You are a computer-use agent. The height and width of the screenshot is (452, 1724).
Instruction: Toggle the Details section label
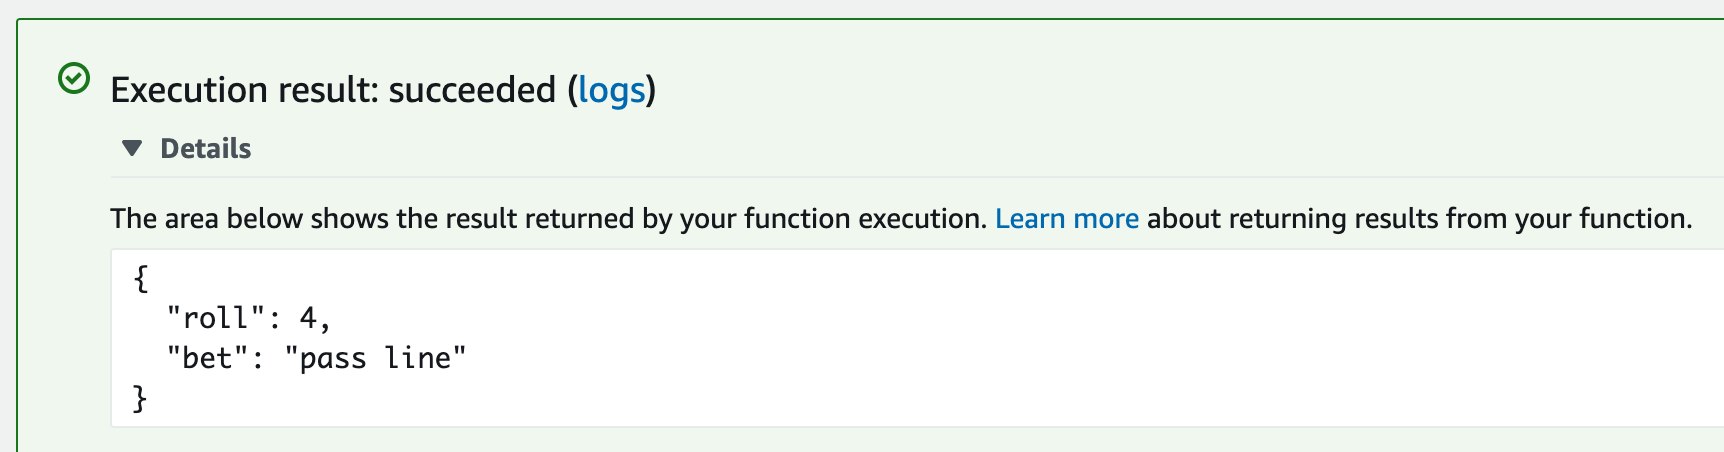[x=205, y=148]
